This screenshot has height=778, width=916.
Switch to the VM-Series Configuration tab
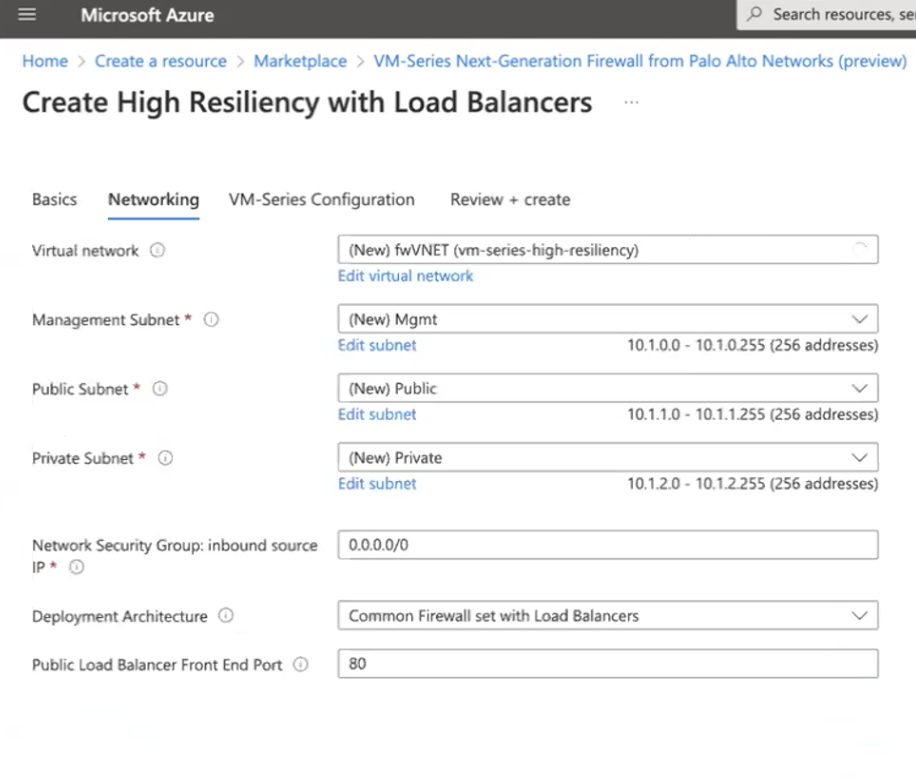pyautogui.click(x=321, y=200)
